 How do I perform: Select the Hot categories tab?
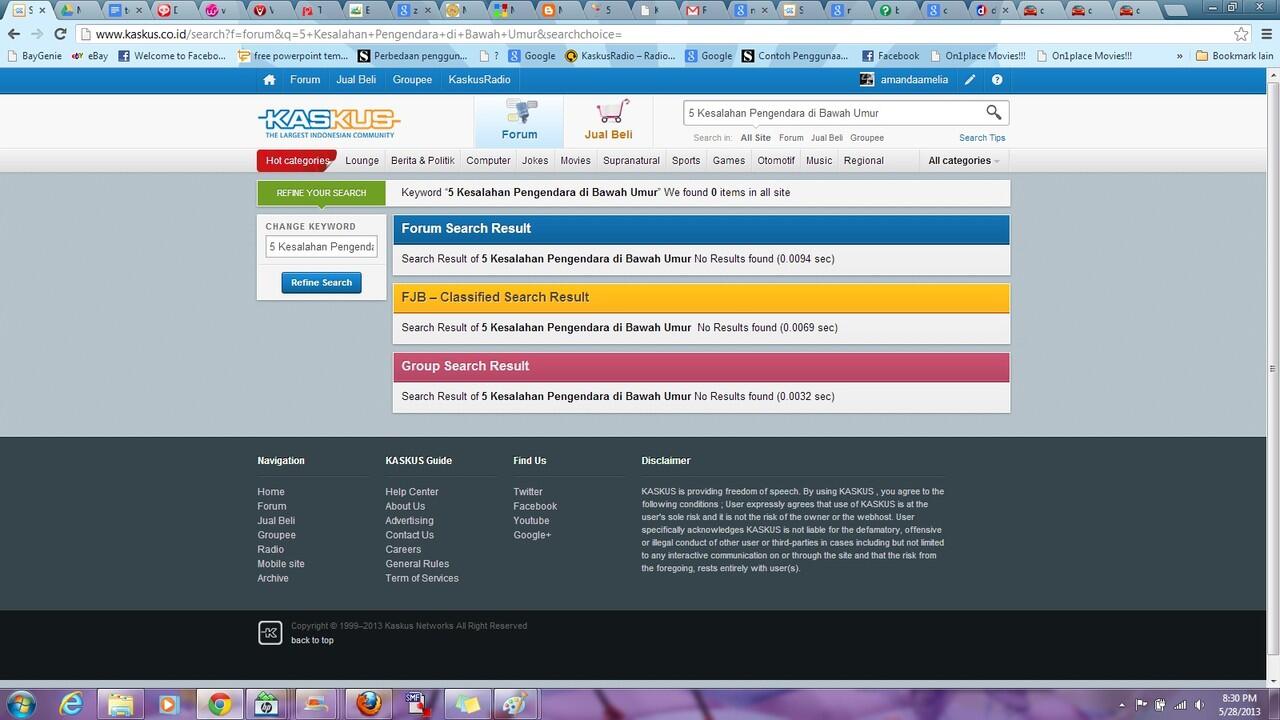[297, 161]
